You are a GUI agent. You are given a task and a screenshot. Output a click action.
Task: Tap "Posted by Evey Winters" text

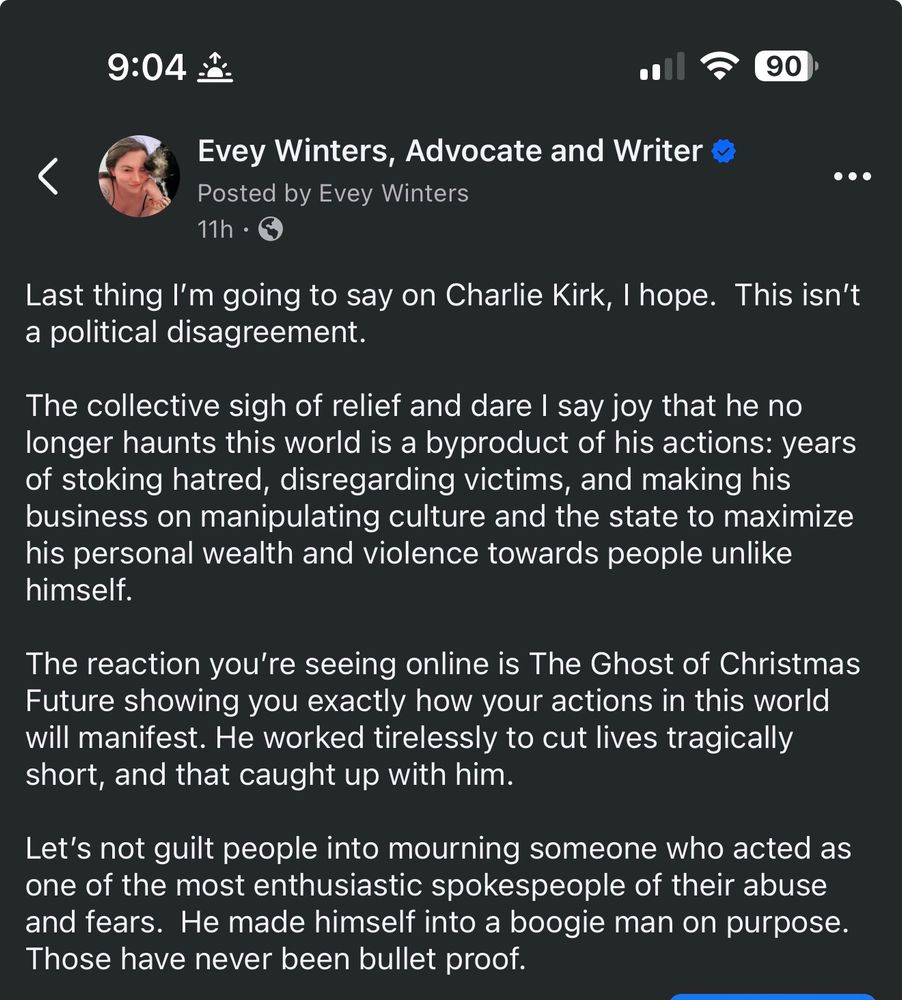coord(332,192)
